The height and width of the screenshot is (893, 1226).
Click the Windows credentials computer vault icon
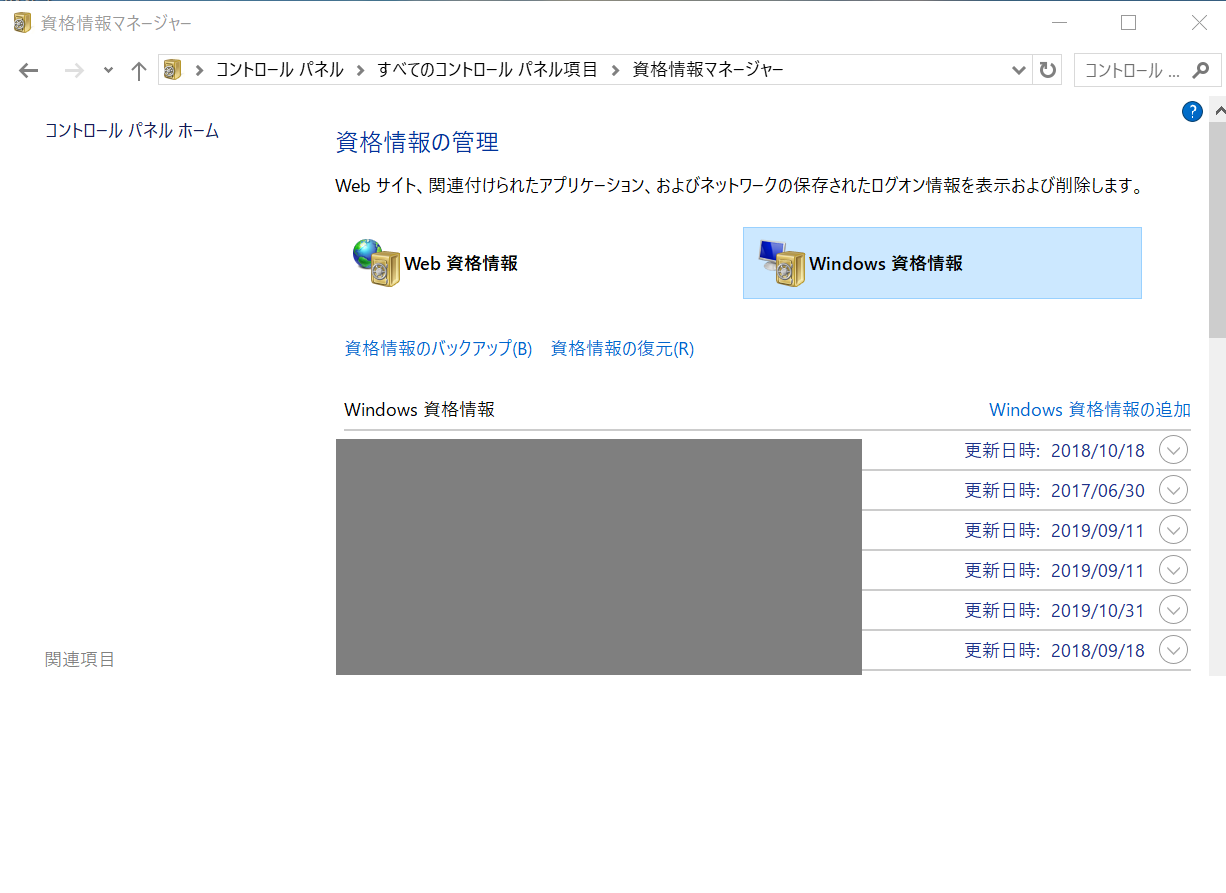tap(782, 263)
